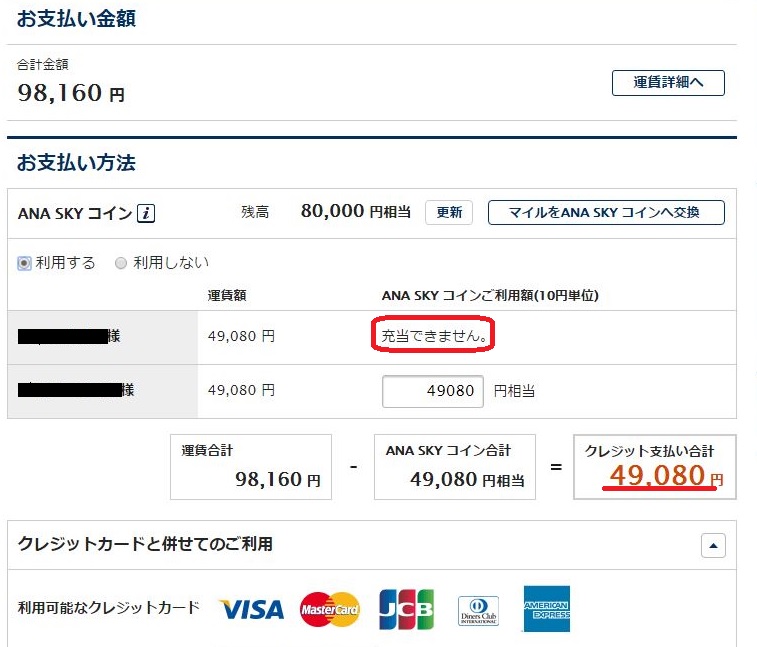Click the 残高 label

click(255, 212)
